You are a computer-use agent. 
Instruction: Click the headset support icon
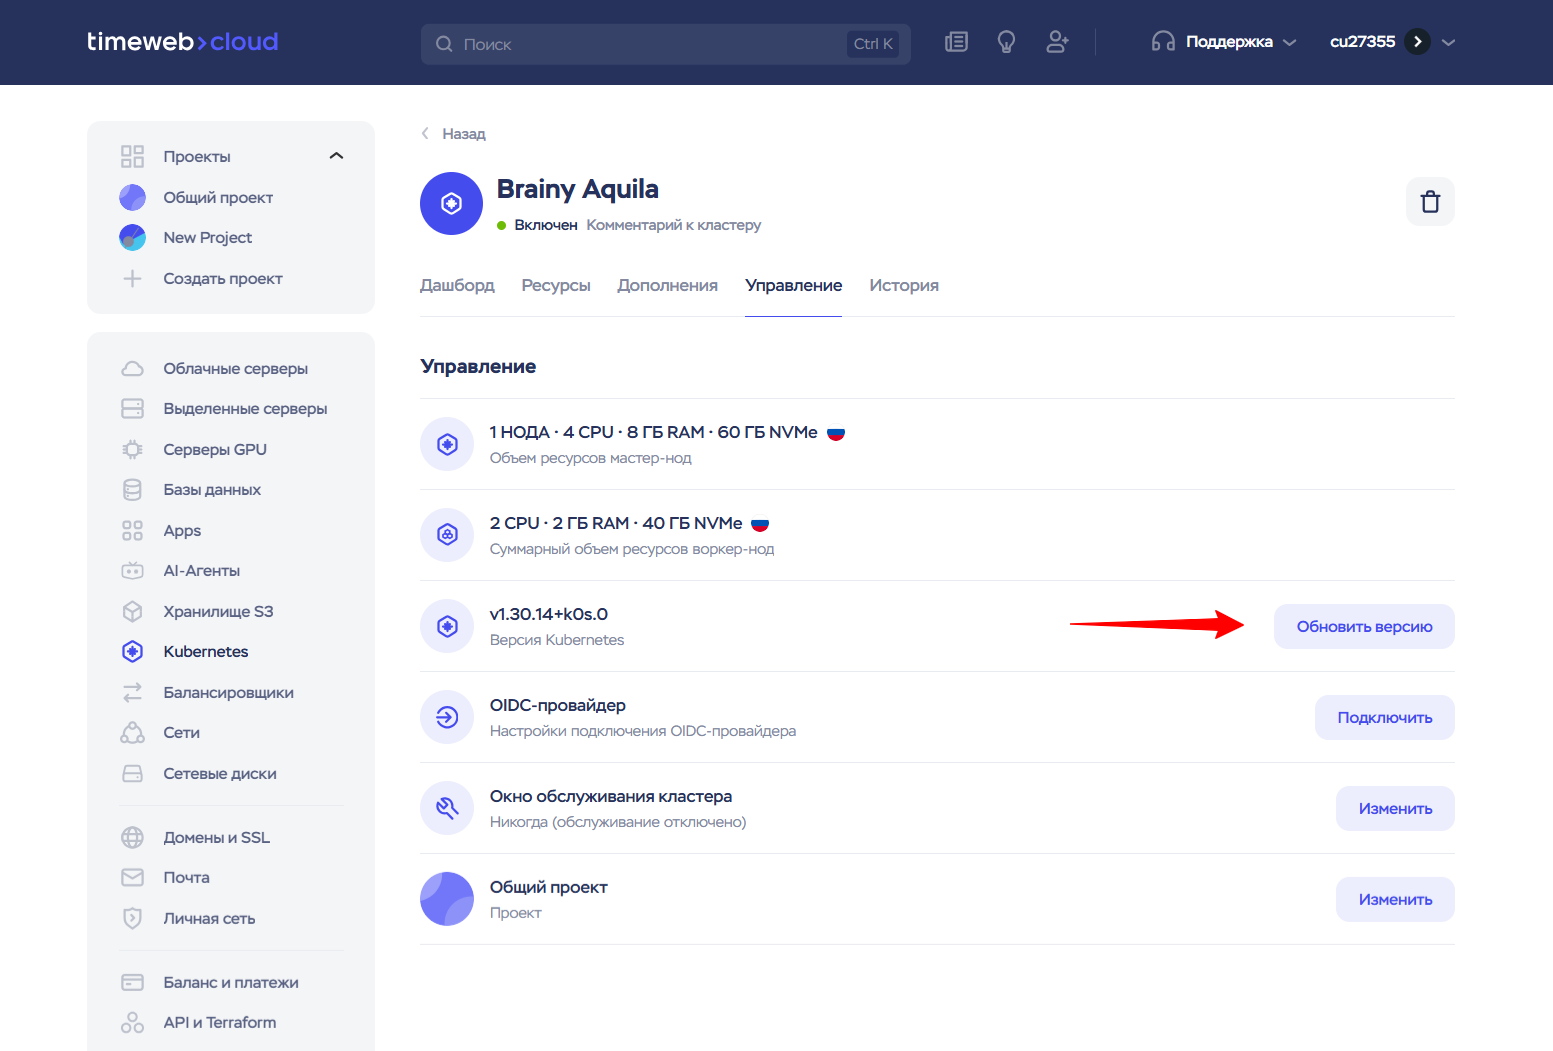point(1163,42)
